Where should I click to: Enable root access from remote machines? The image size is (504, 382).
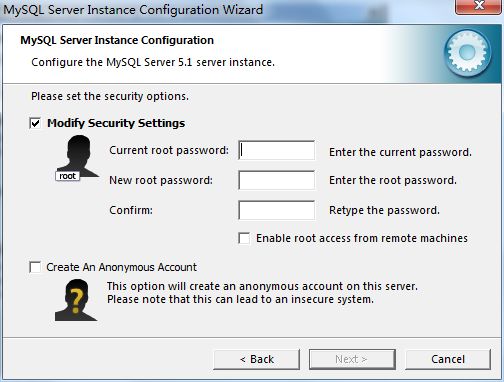pos(244,238)
